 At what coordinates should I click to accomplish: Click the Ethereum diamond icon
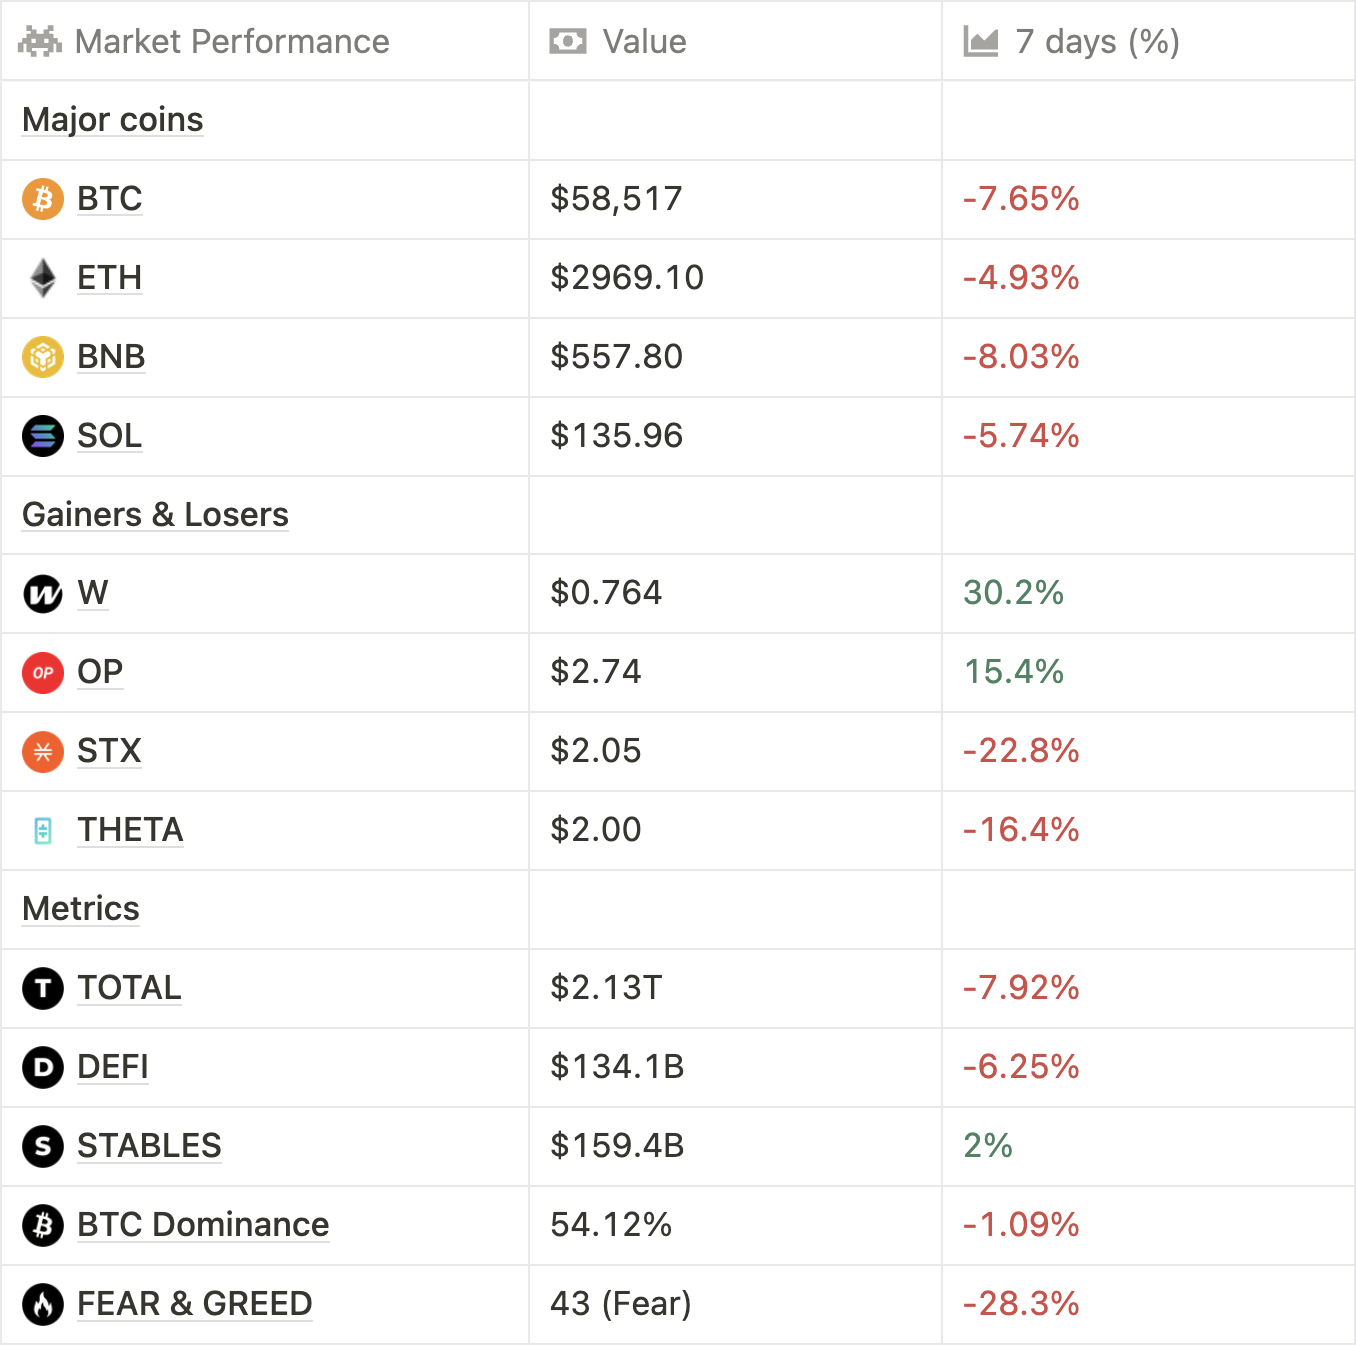(x=43, y=278)
